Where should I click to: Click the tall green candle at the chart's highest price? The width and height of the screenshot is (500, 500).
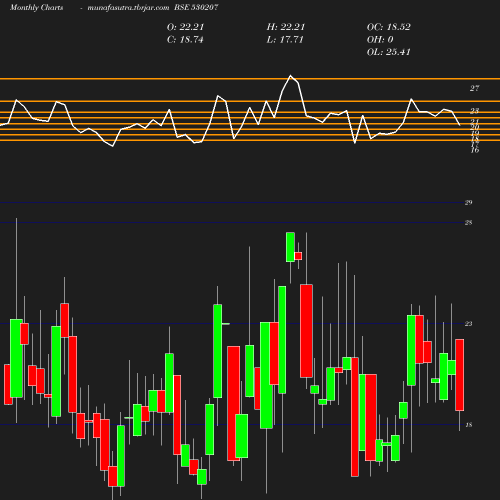pyautogui.click(x=290, y=247)
